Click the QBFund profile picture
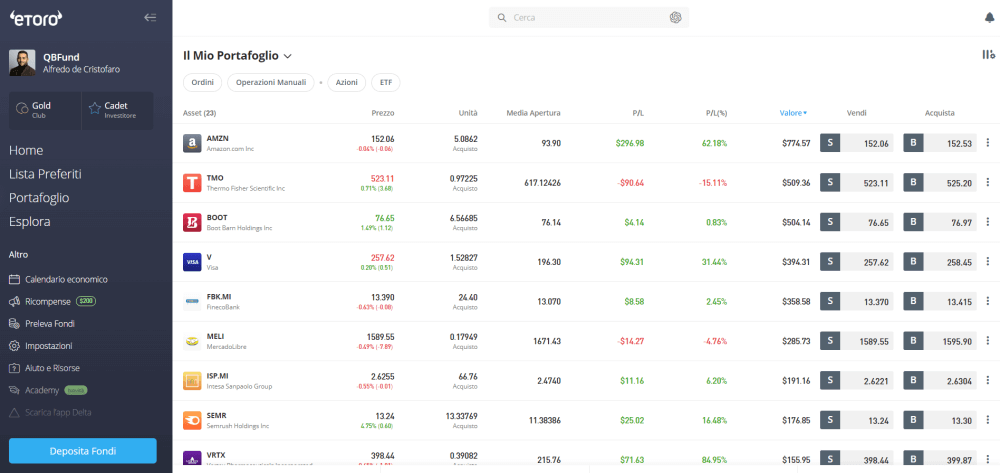 [22, 63]
